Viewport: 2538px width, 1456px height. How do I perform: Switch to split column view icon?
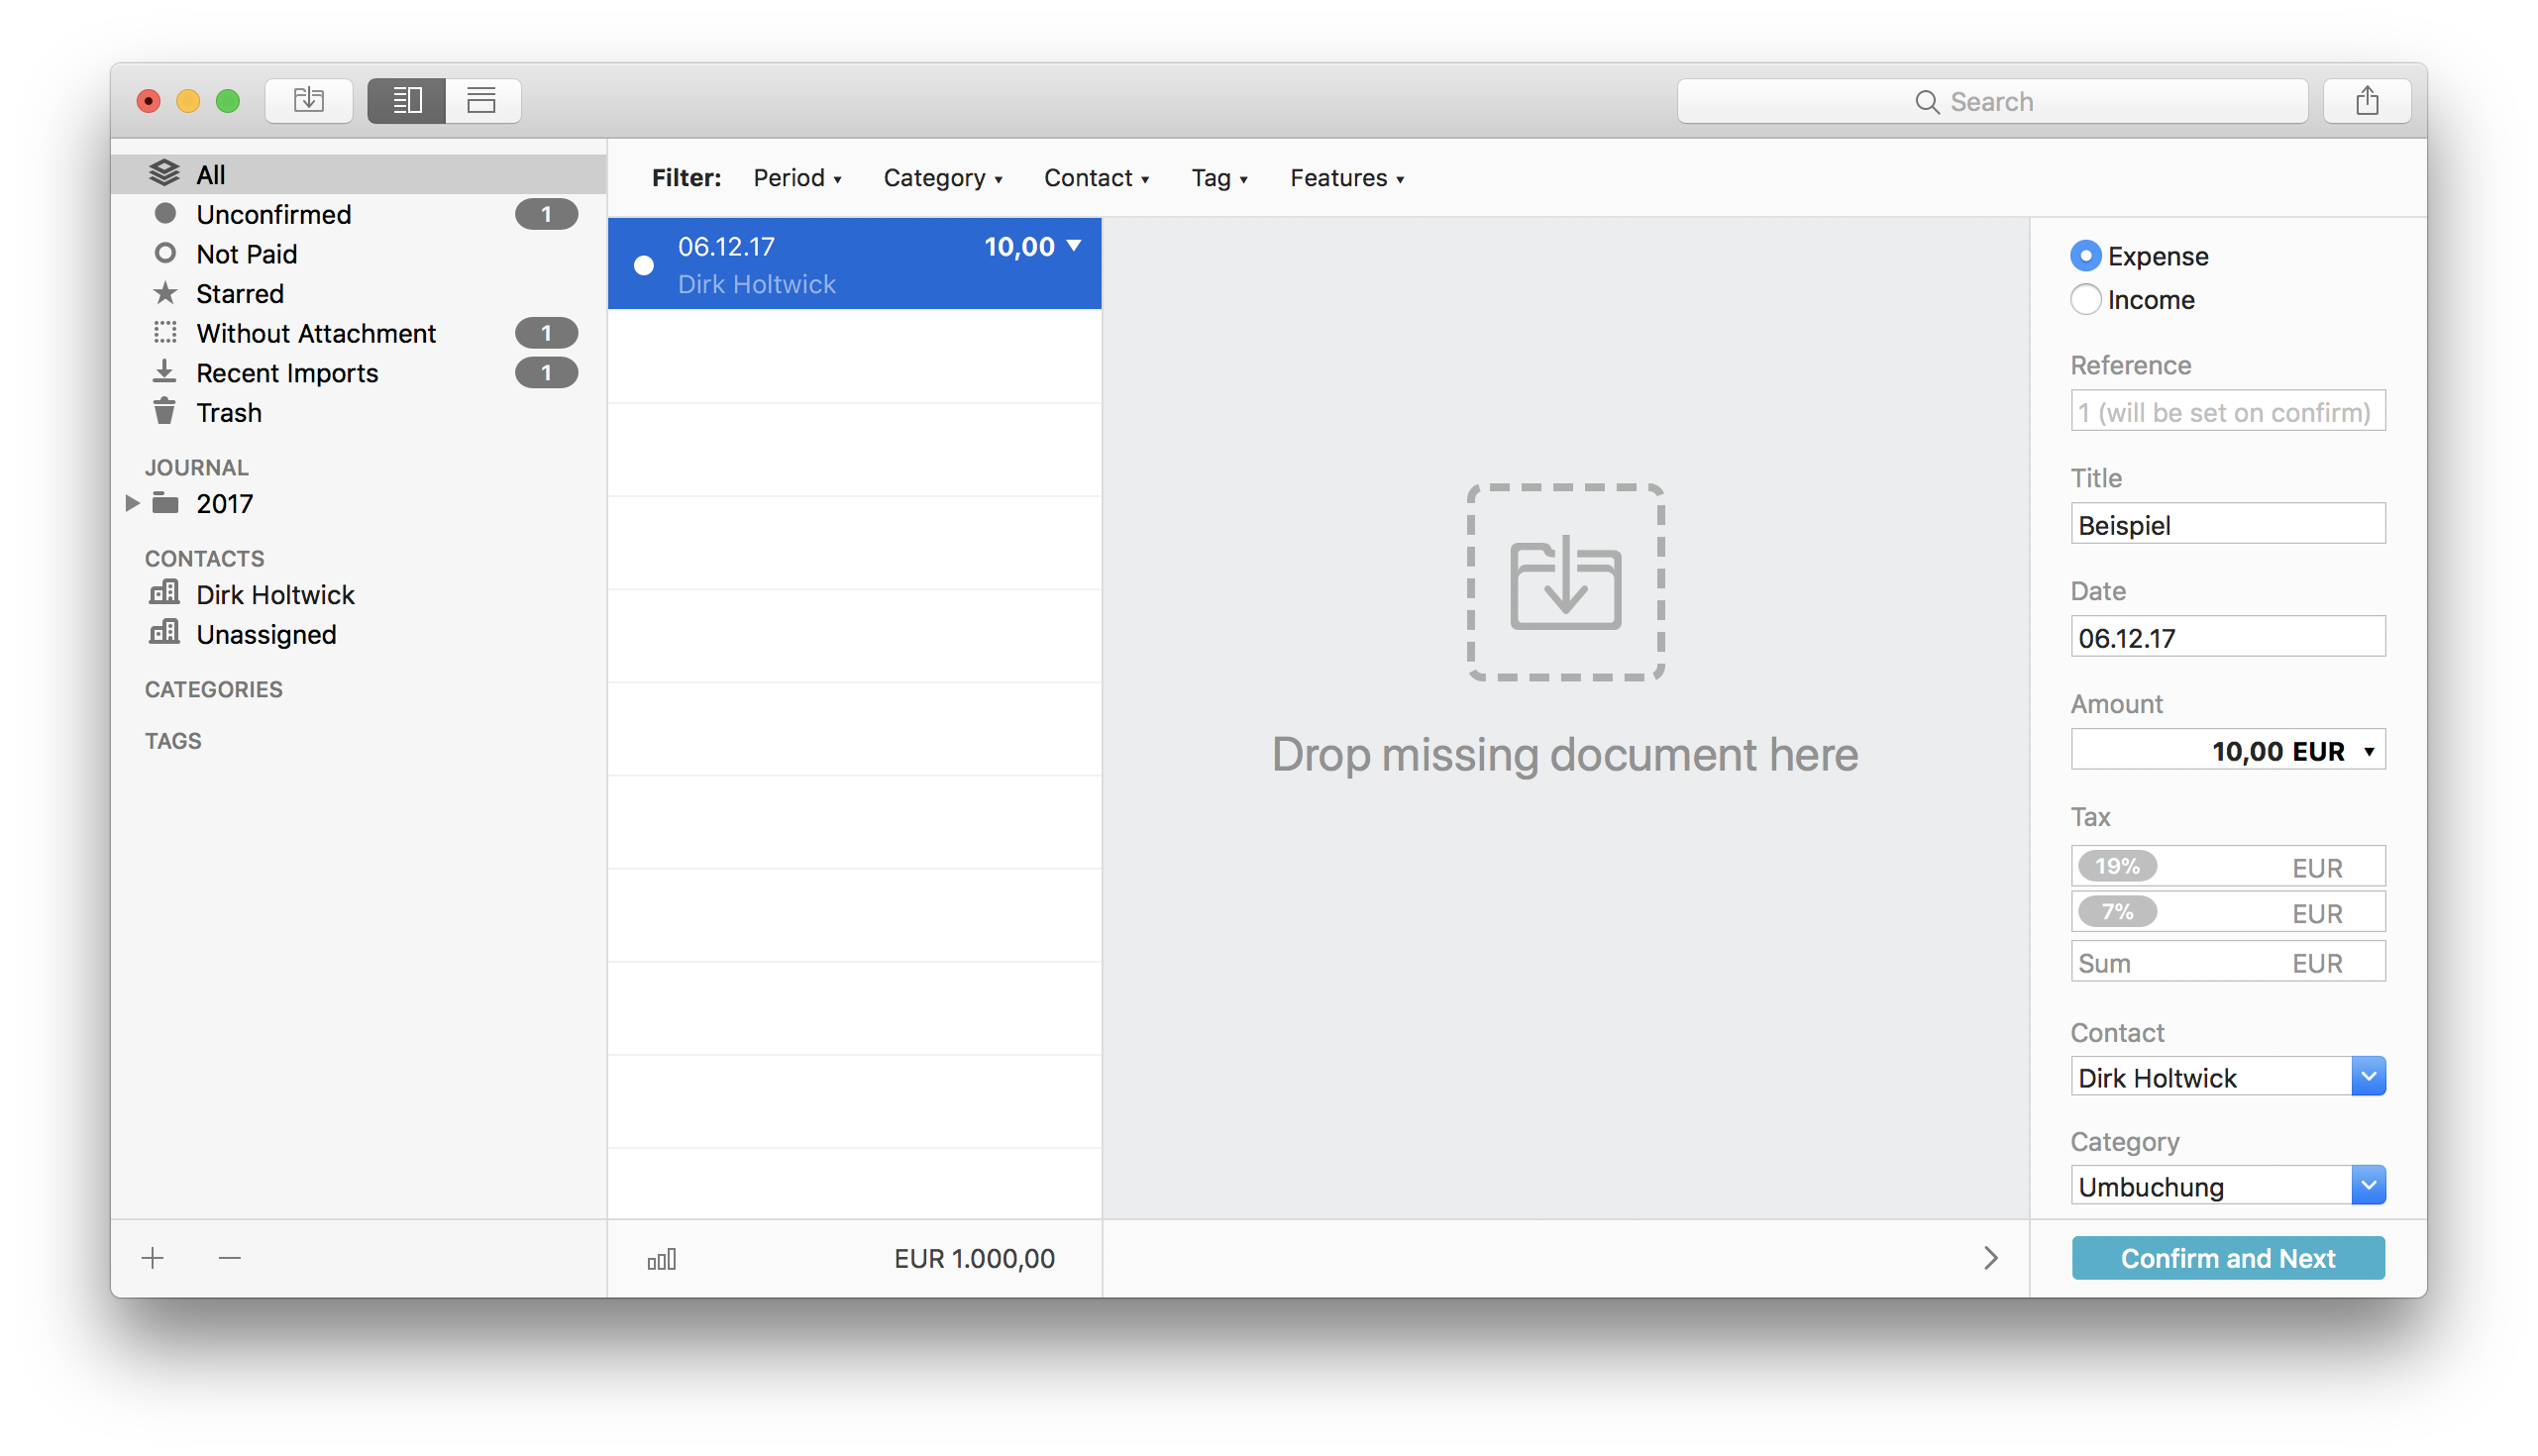point(406,101)
